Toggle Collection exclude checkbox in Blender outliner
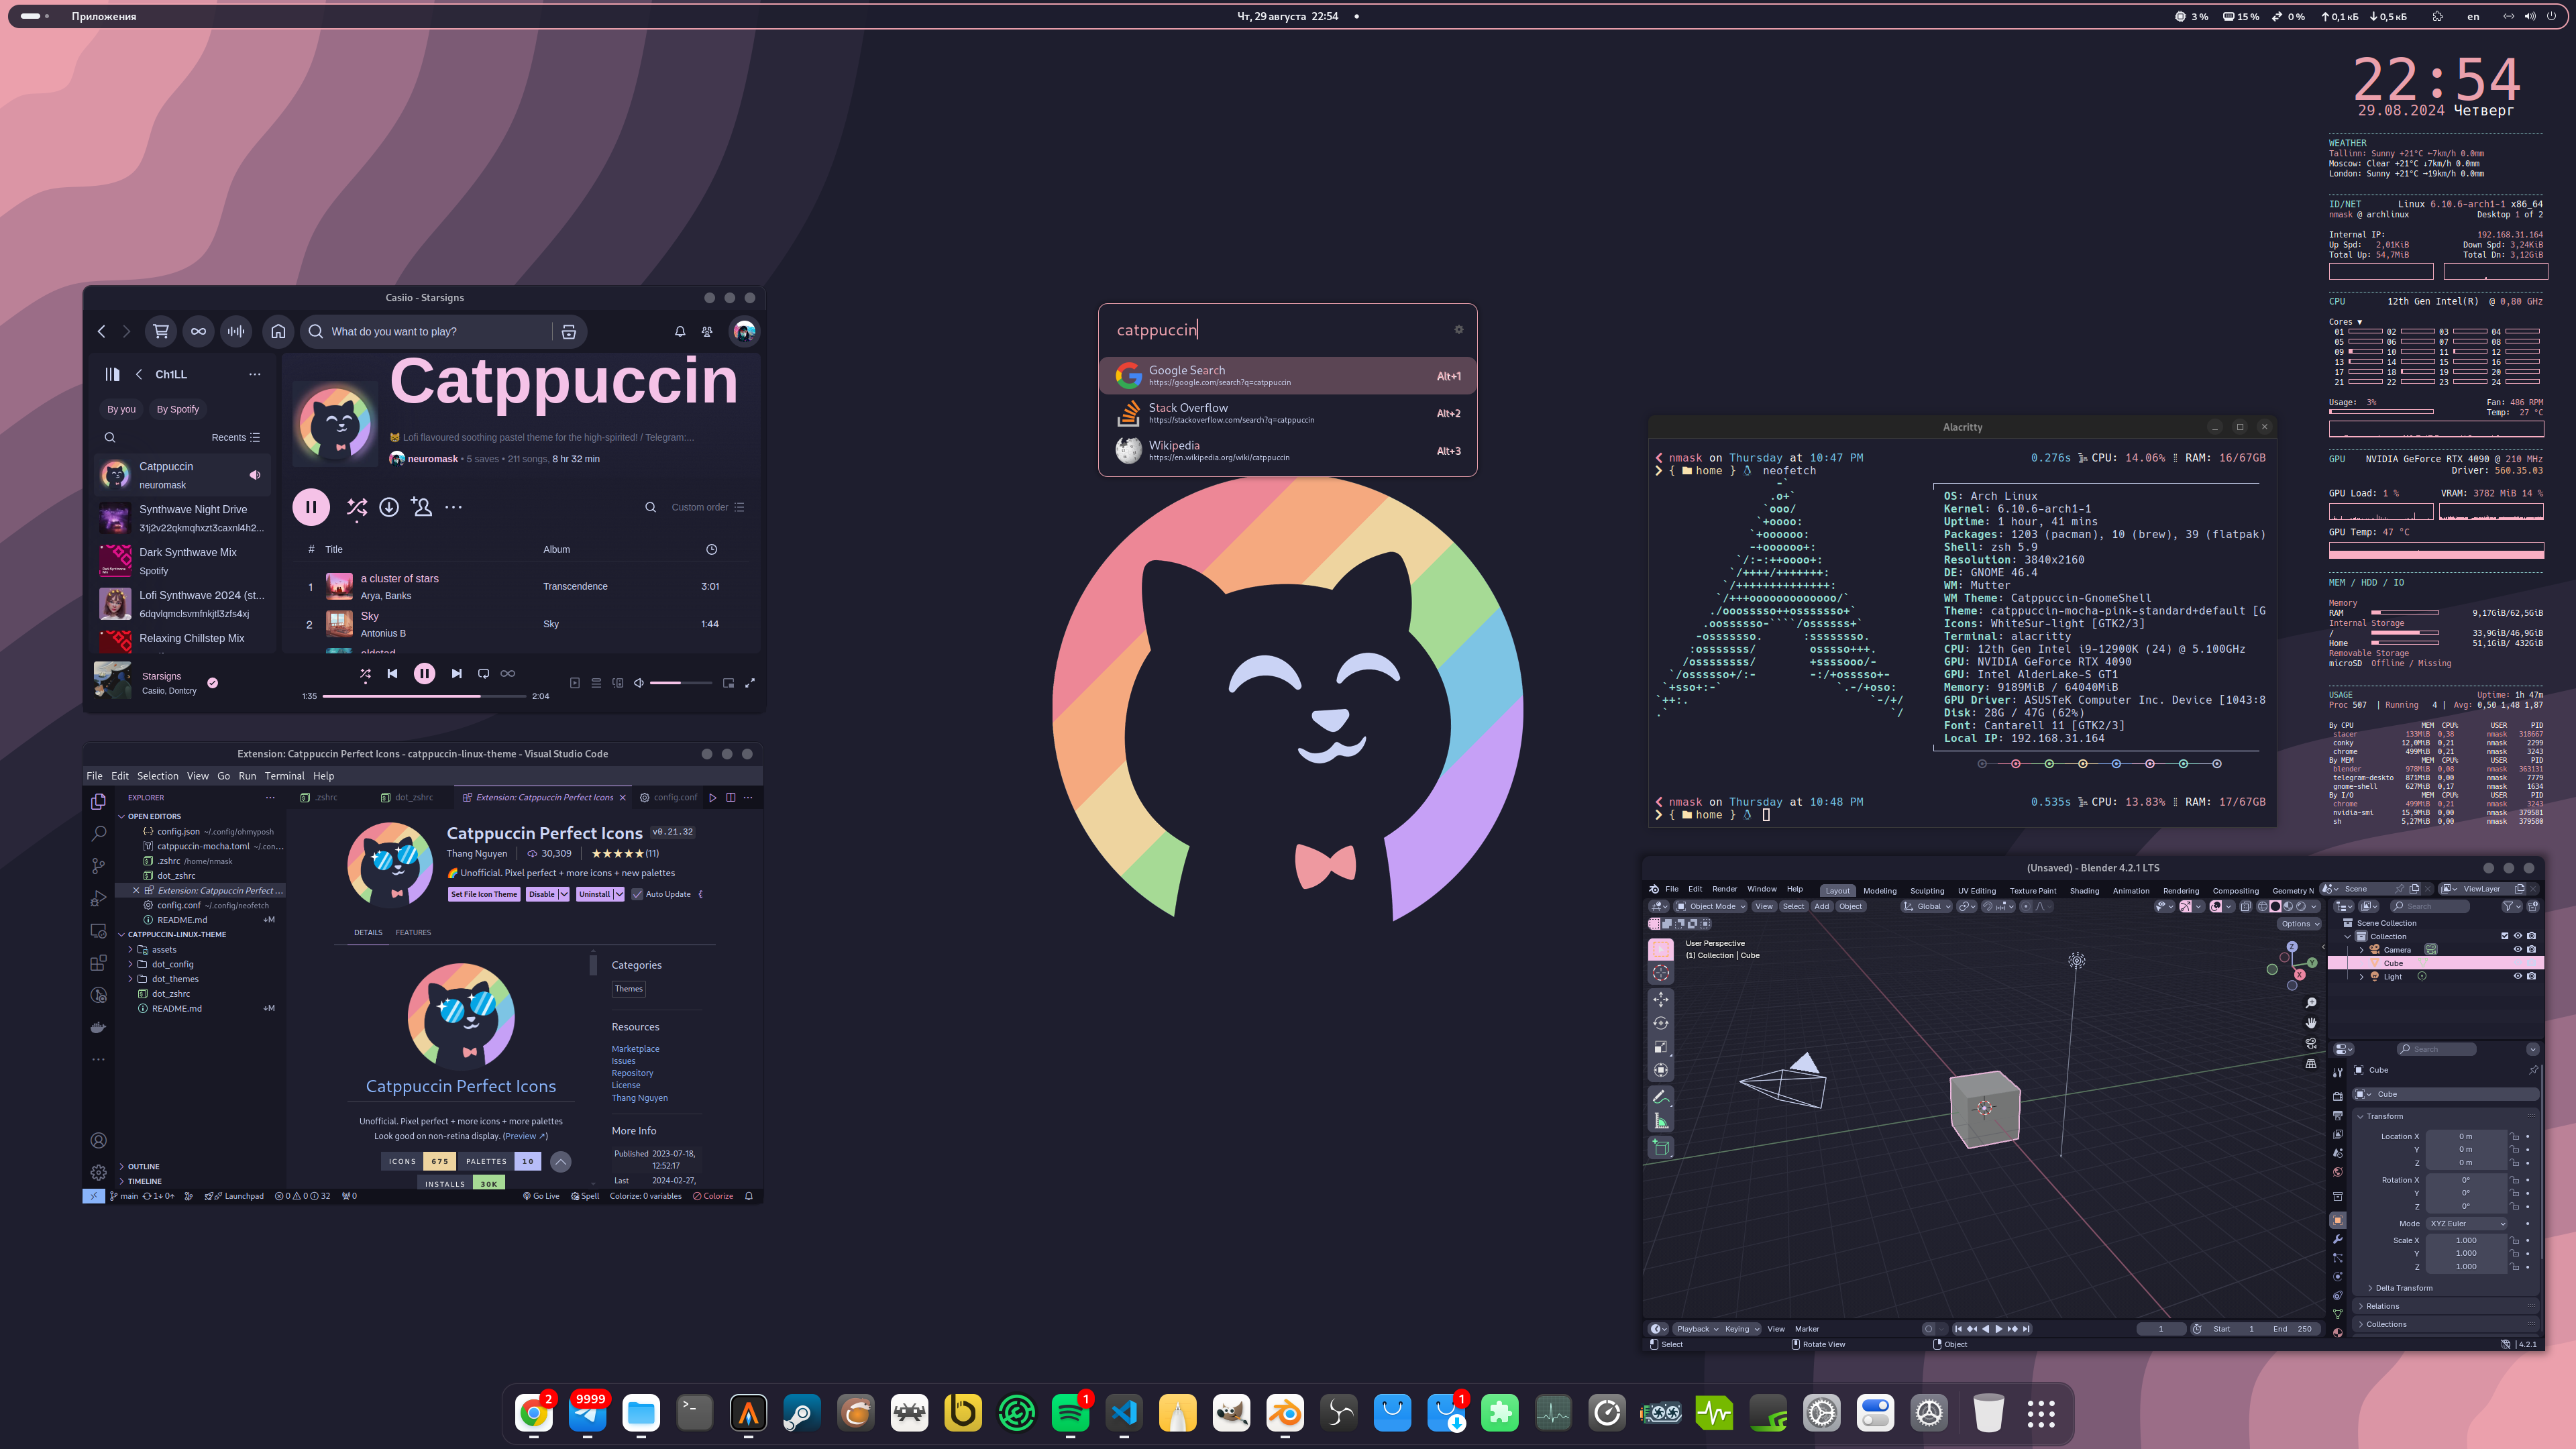This screenshot has height=1449, width=2576. click(x=2505, y=936)
